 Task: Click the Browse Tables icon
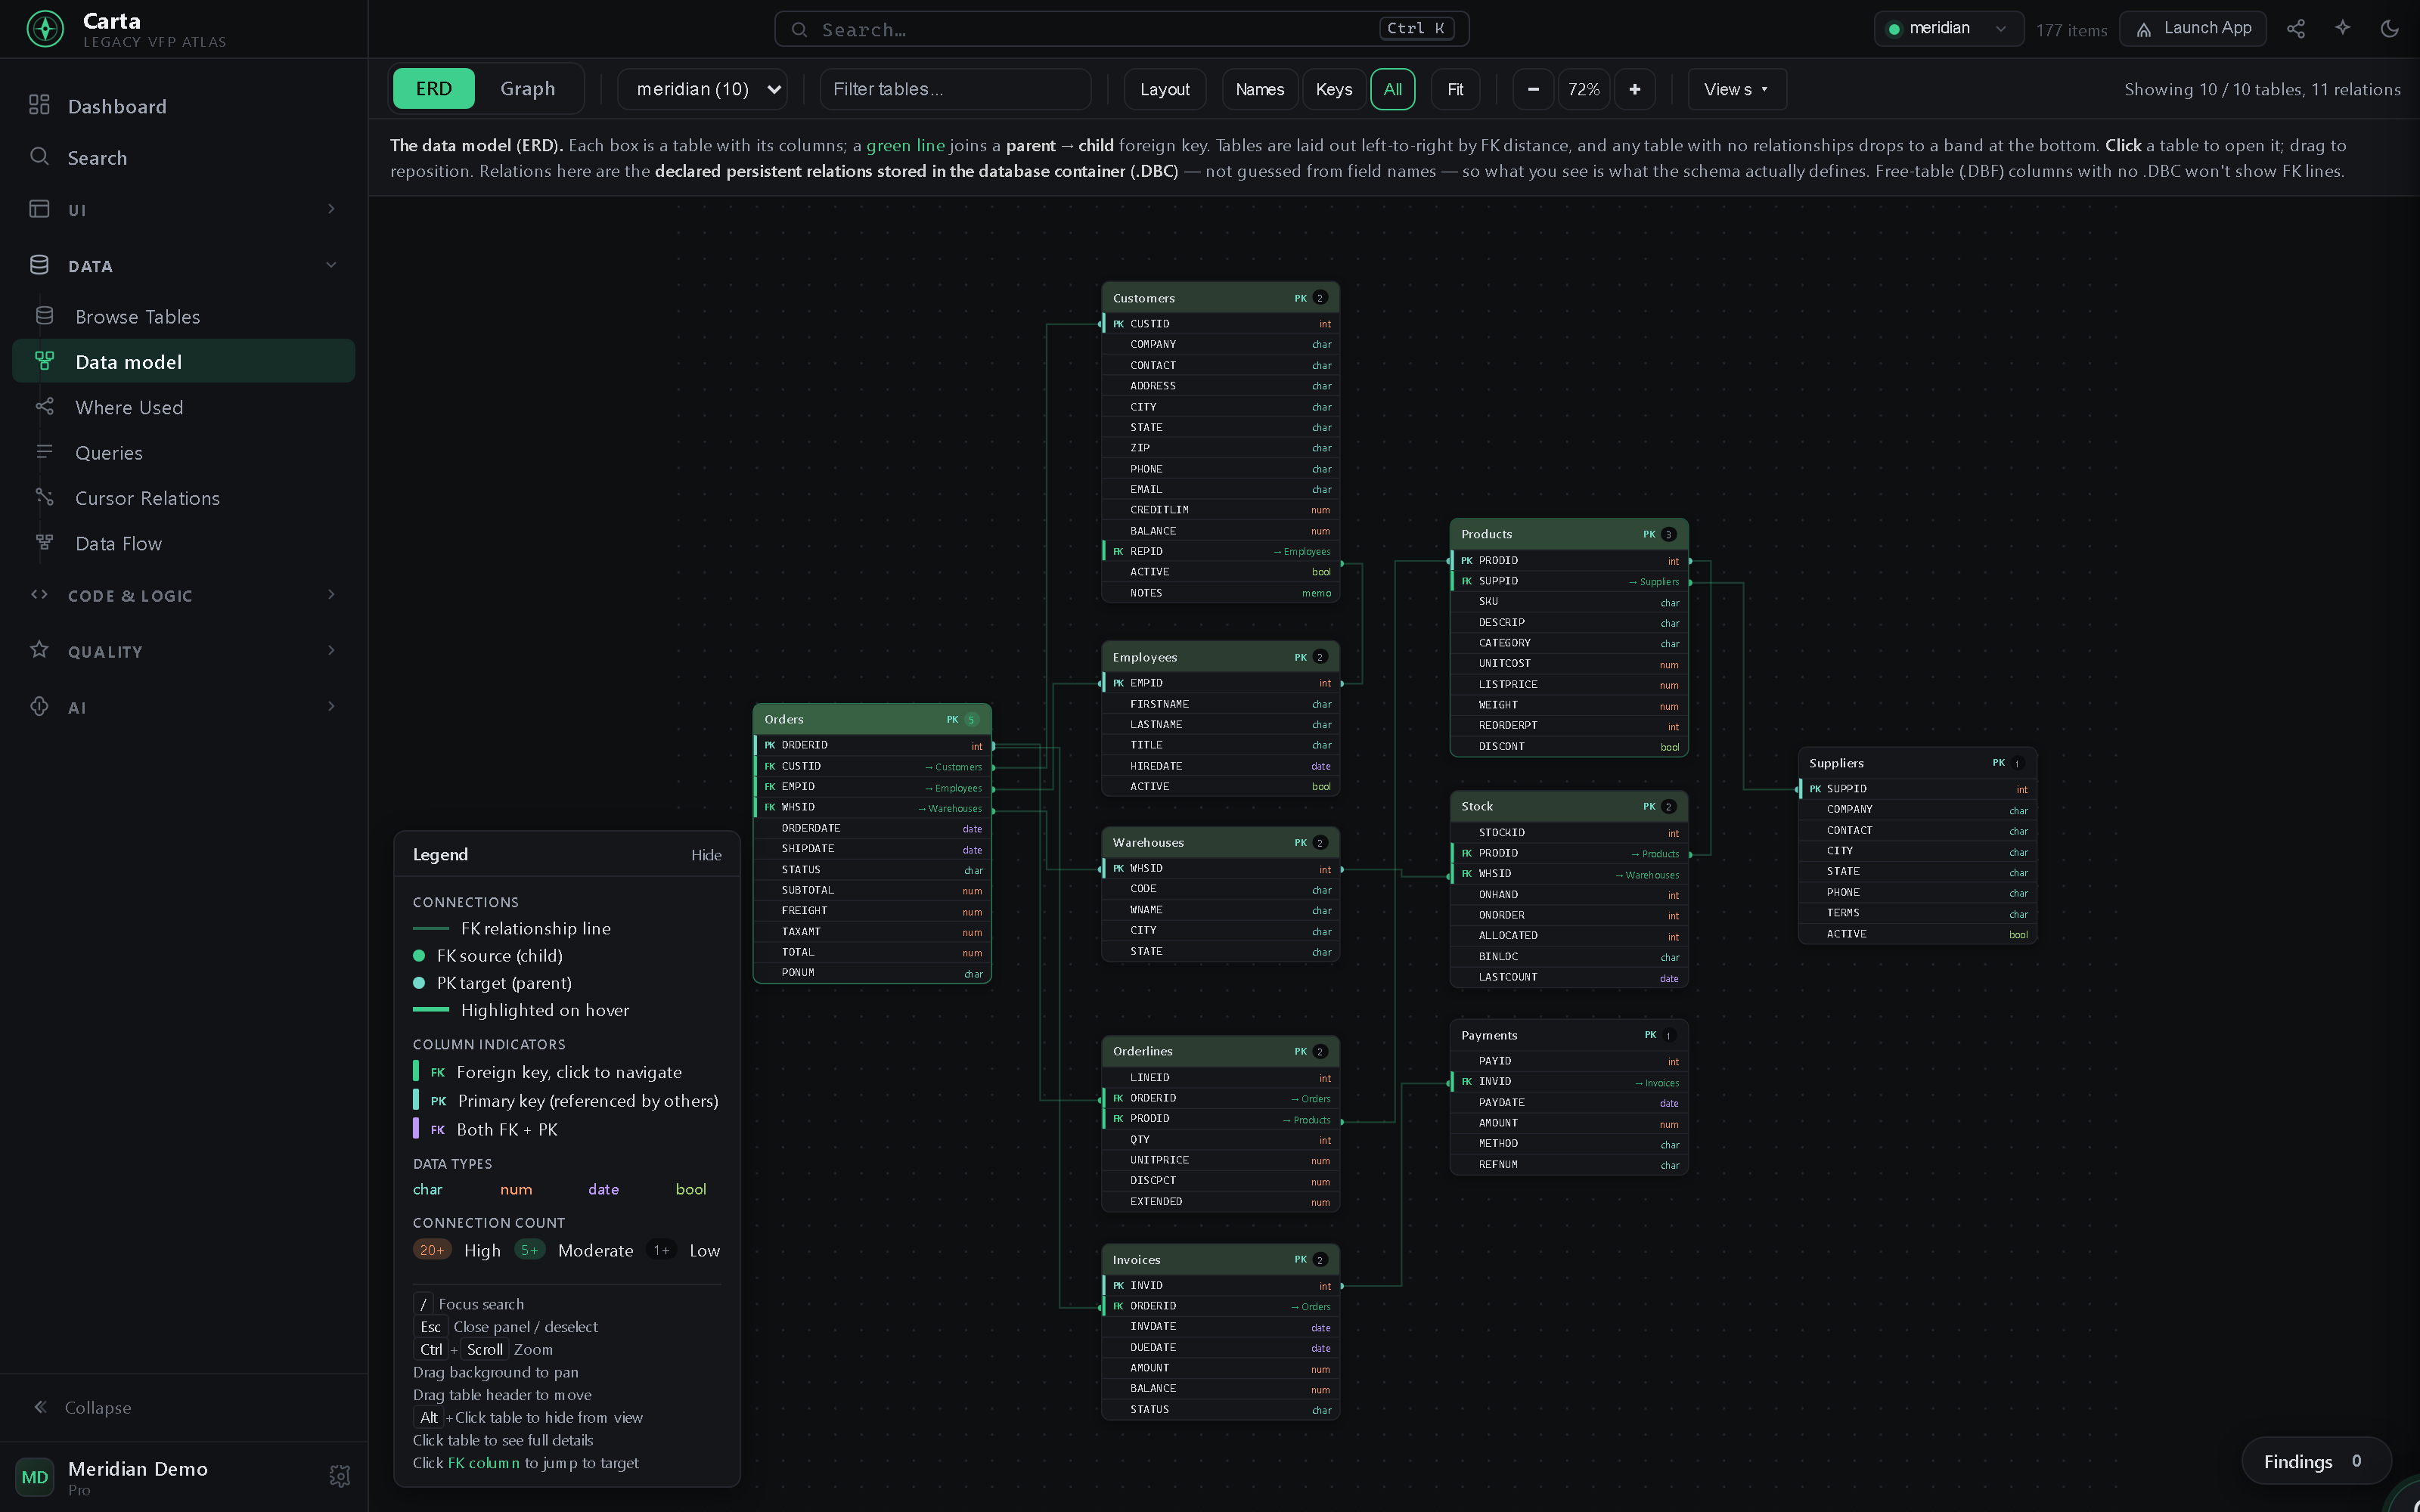pos(44,316)
